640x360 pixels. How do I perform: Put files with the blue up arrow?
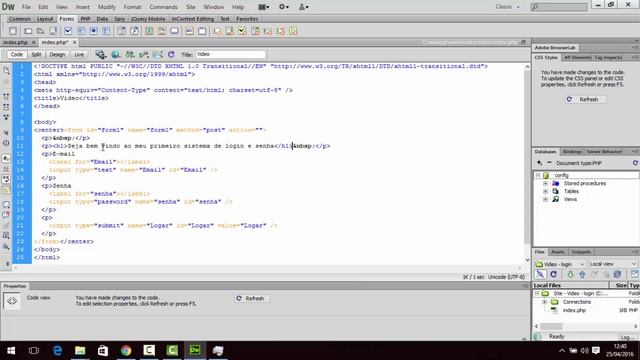[x=582, y=274]
